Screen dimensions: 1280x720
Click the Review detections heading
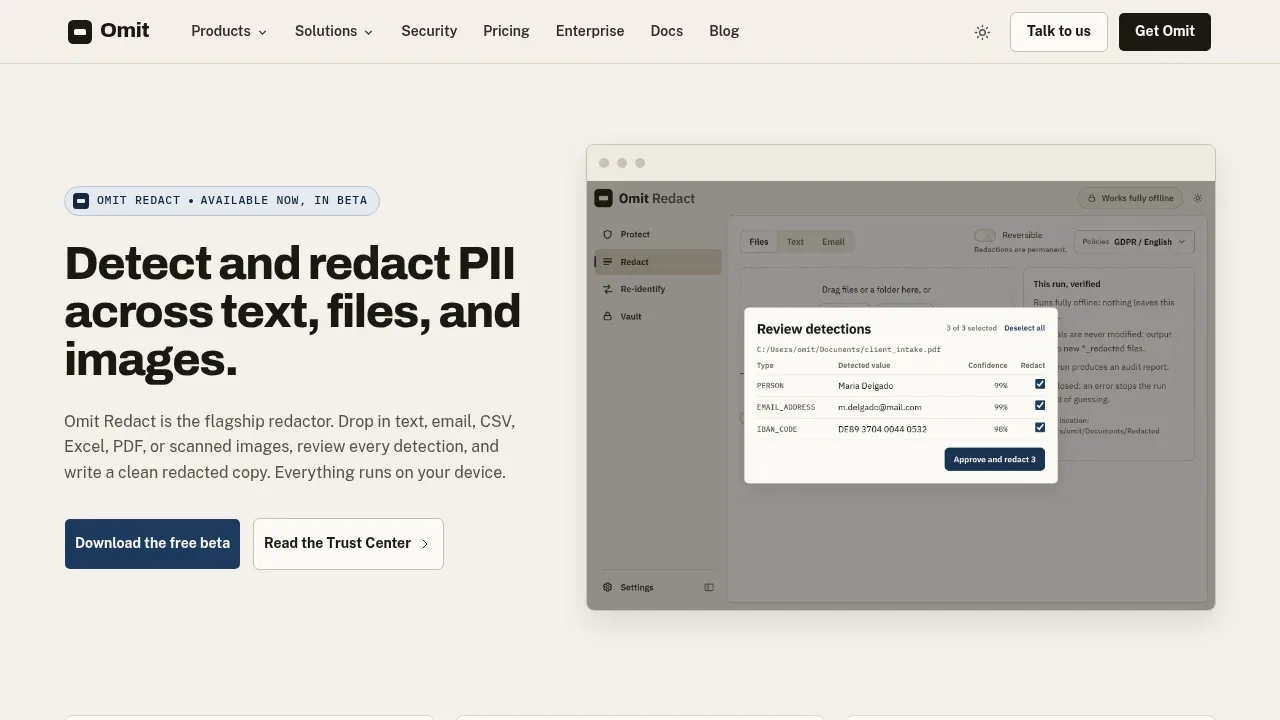[x=814, y=329]
